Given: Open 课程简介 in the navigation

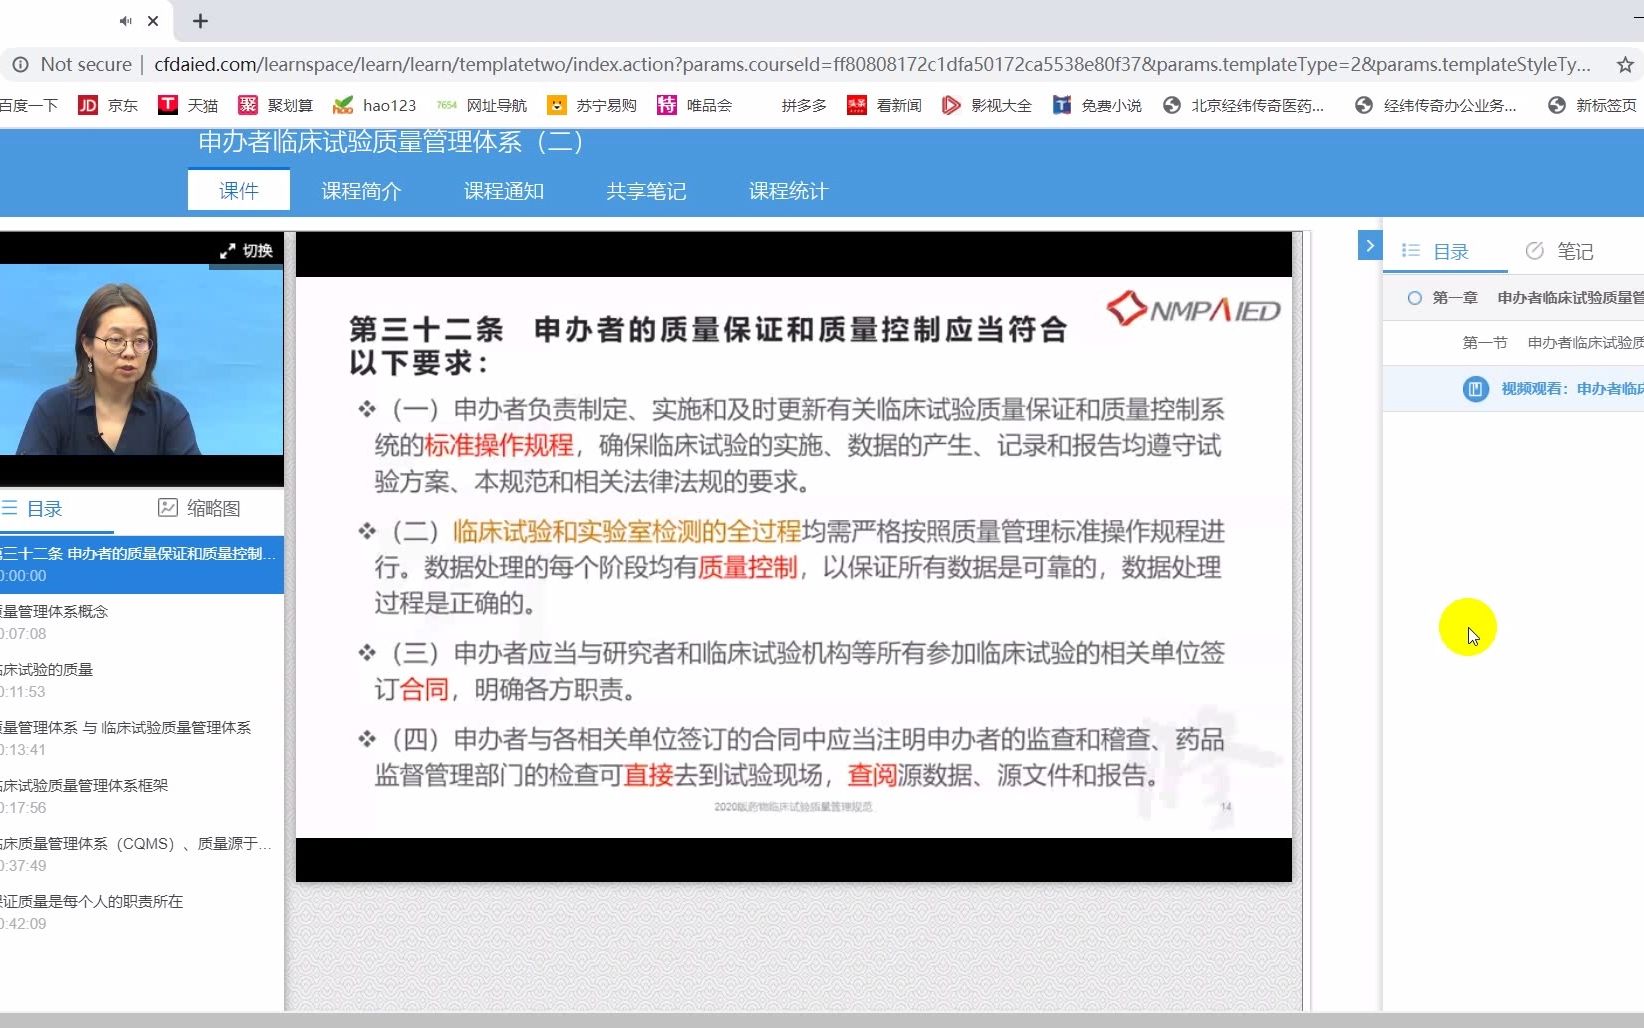Looking at the screenshot, I should [361, 190].
